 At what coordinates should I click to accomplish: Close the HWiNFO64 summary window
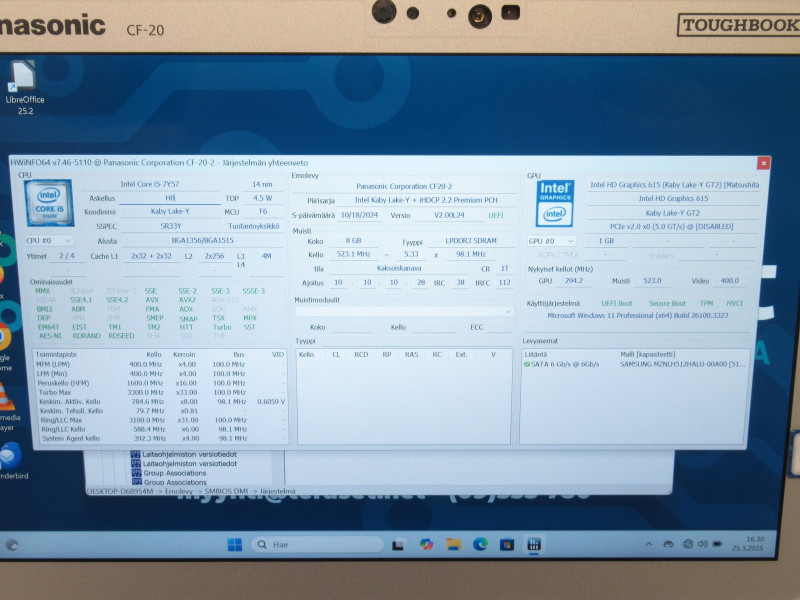click(763, 163)
